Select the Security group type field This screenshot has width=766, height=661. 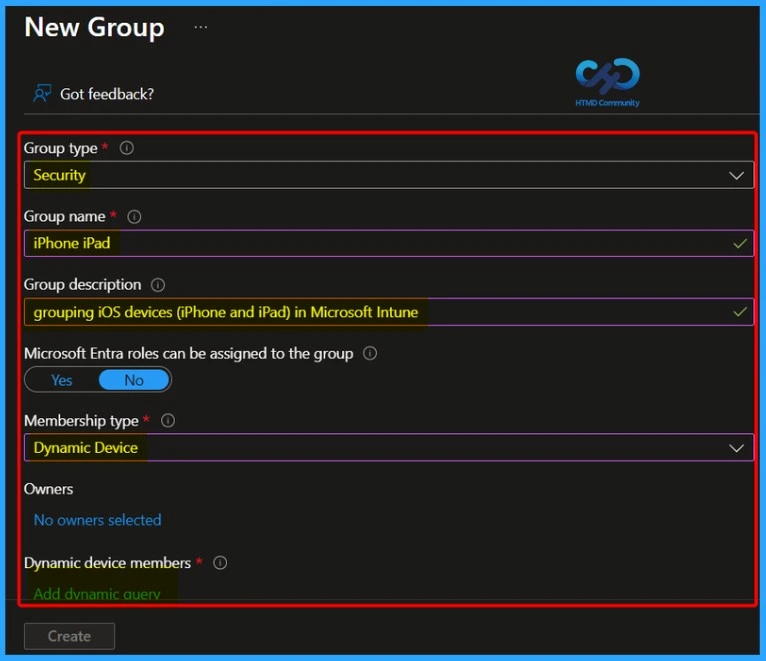[389, 175]
